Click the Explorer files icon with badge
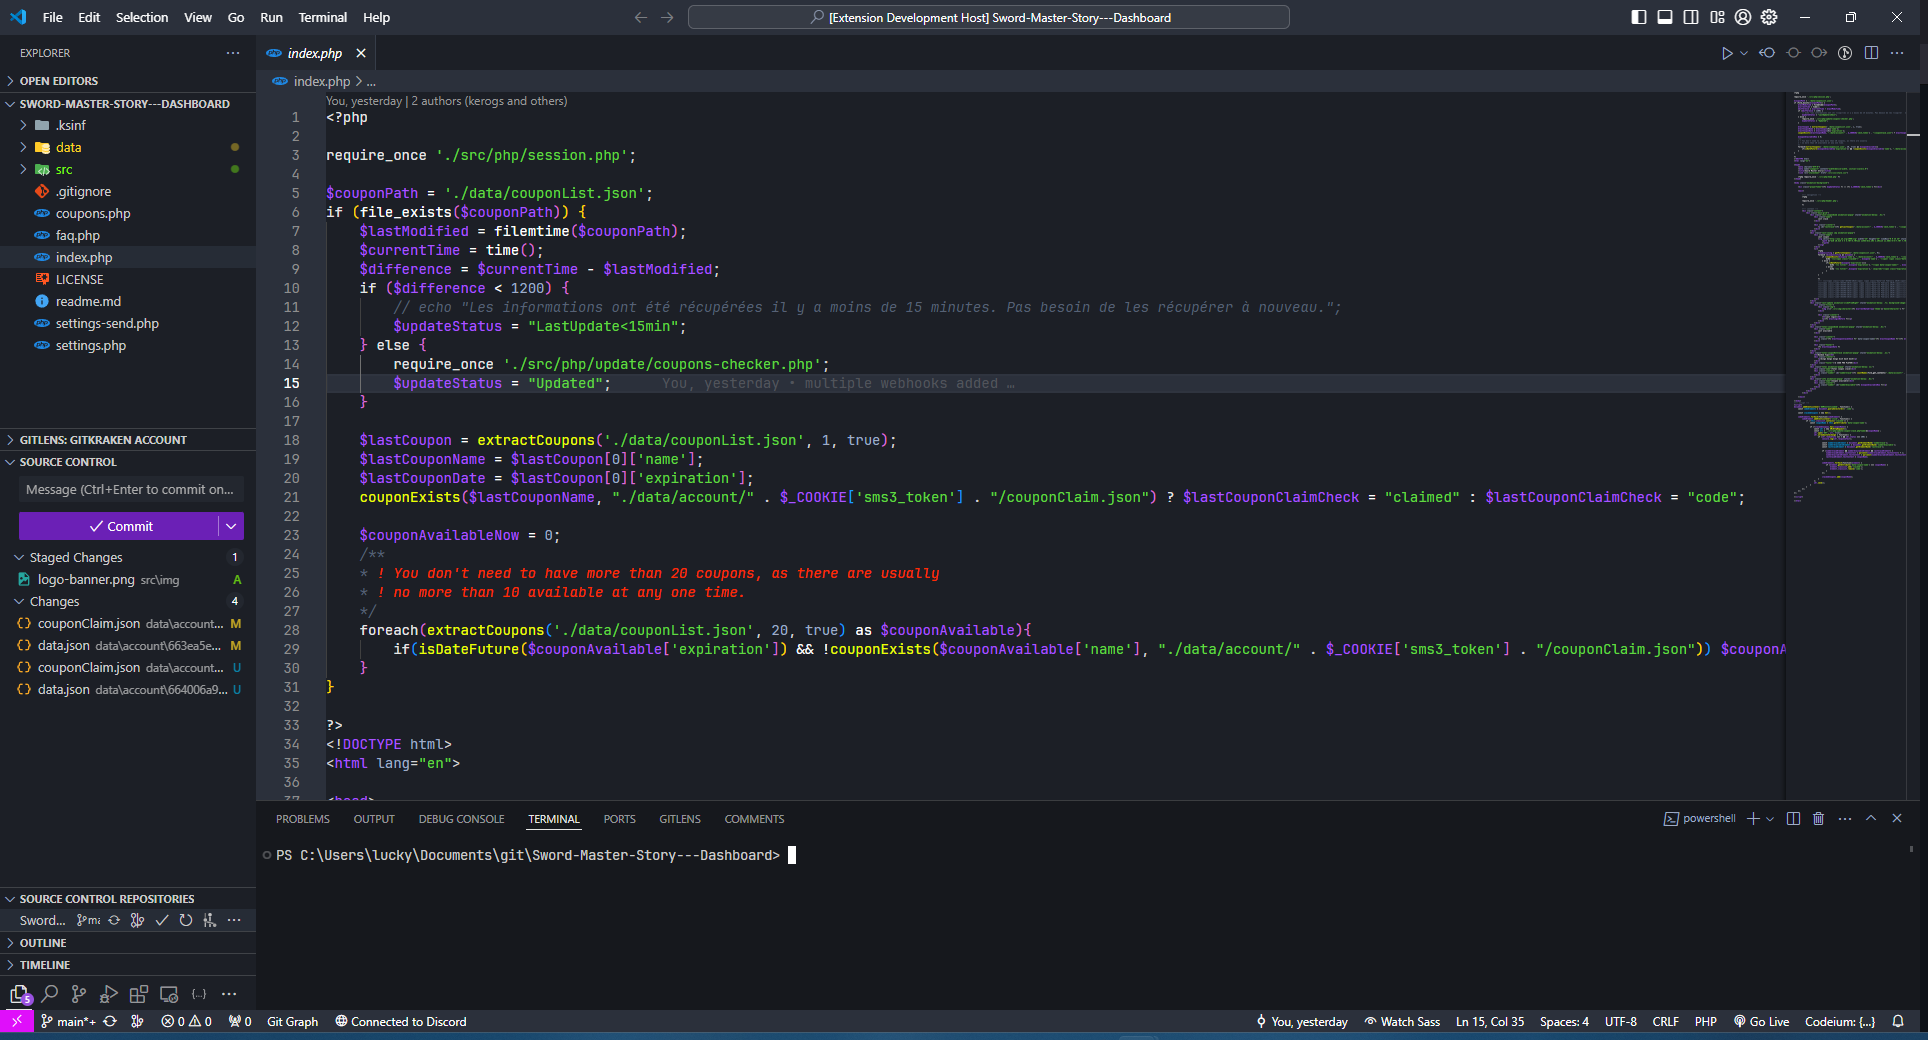 (x=20, y=994)
